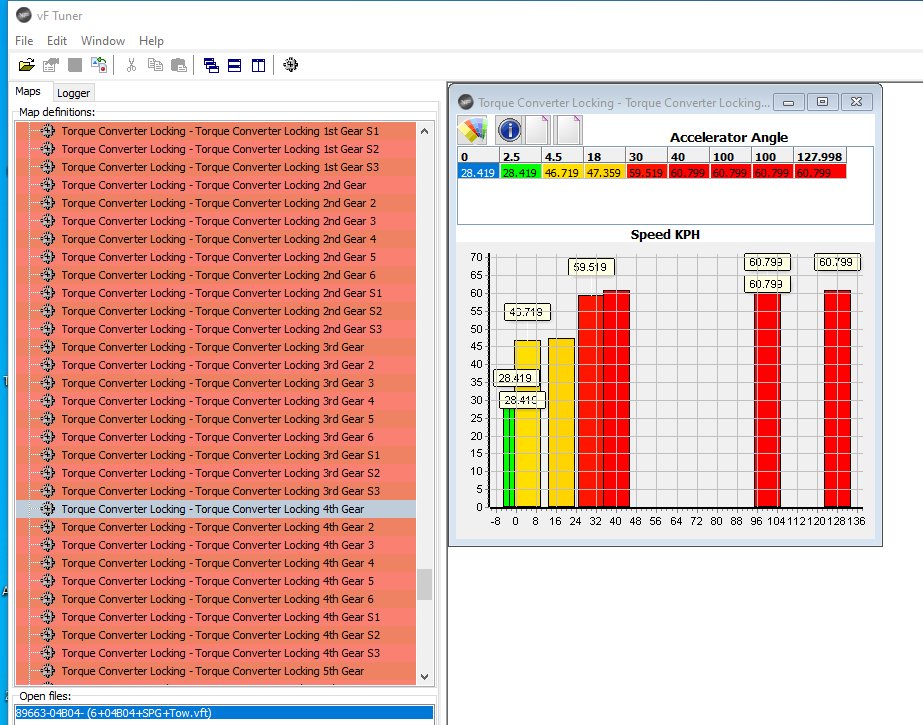Click map list scrollbar up arrow

tap(424, 131)
